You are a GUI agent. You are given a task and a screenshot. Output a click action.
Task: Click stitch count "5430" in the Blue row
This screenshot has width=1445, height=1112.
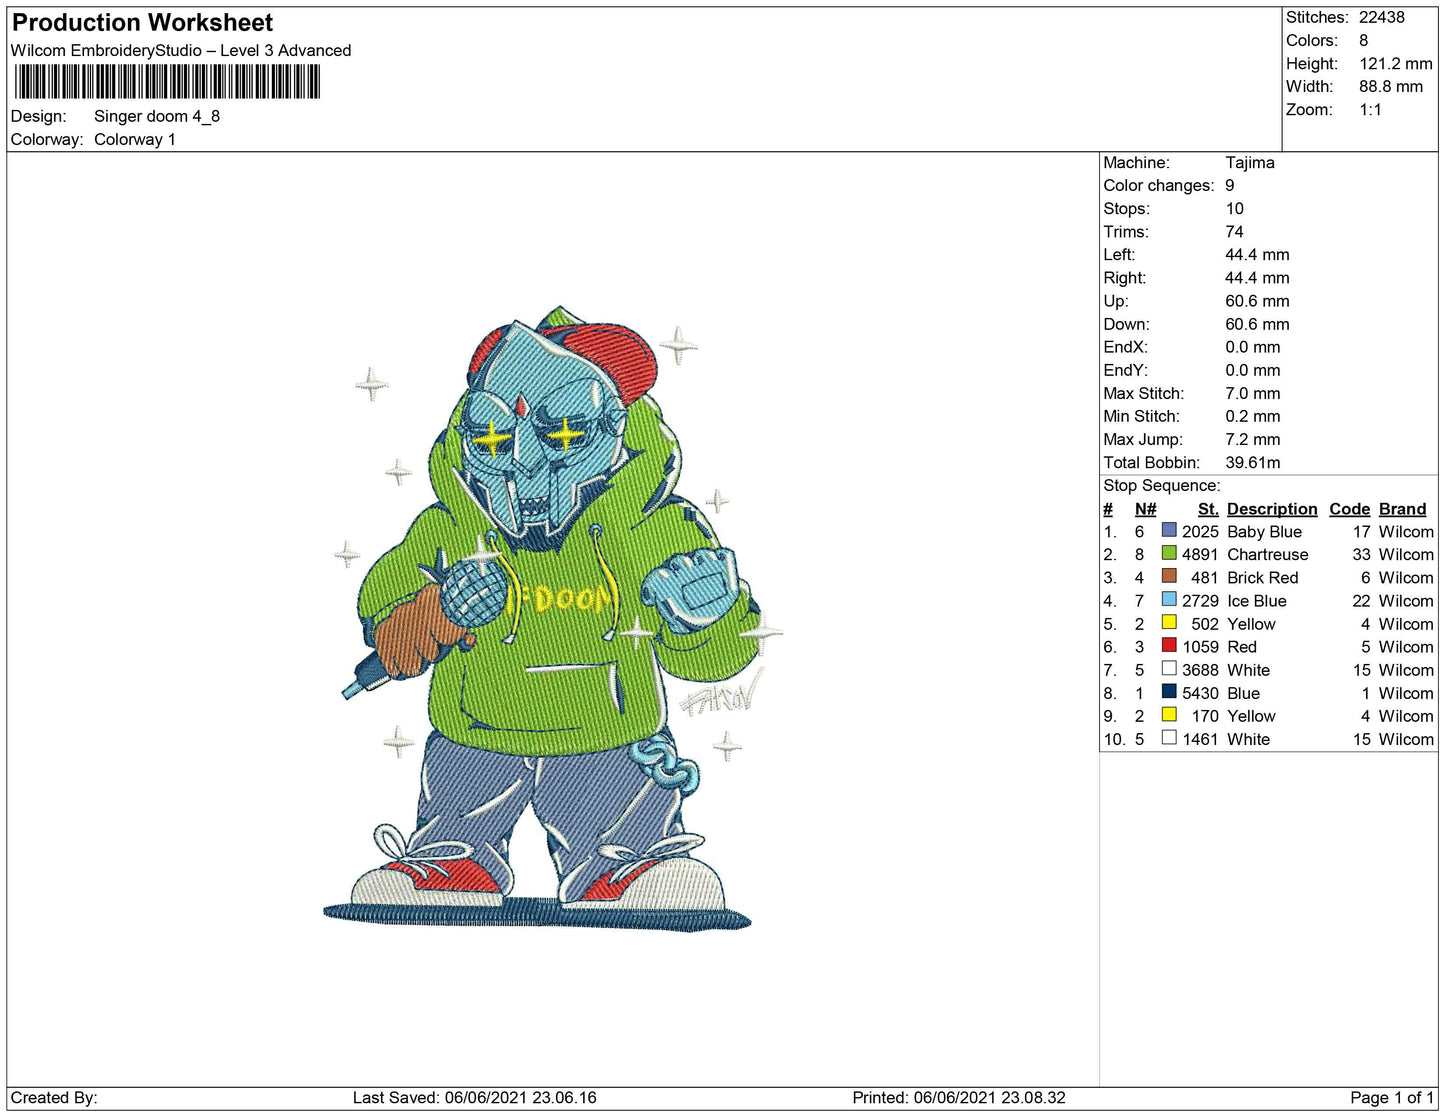[x=1200, y=693]
